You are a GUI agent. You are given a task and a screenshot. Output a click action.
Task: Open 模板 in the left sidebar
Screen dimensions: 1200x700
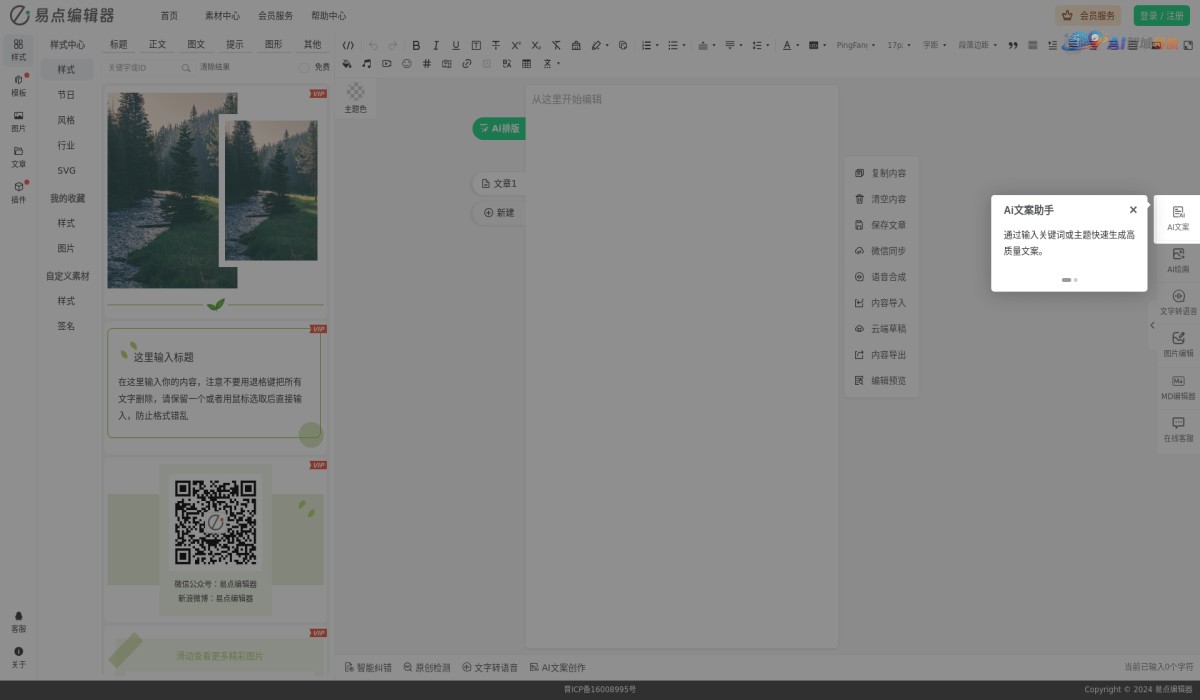click(18, 85)
